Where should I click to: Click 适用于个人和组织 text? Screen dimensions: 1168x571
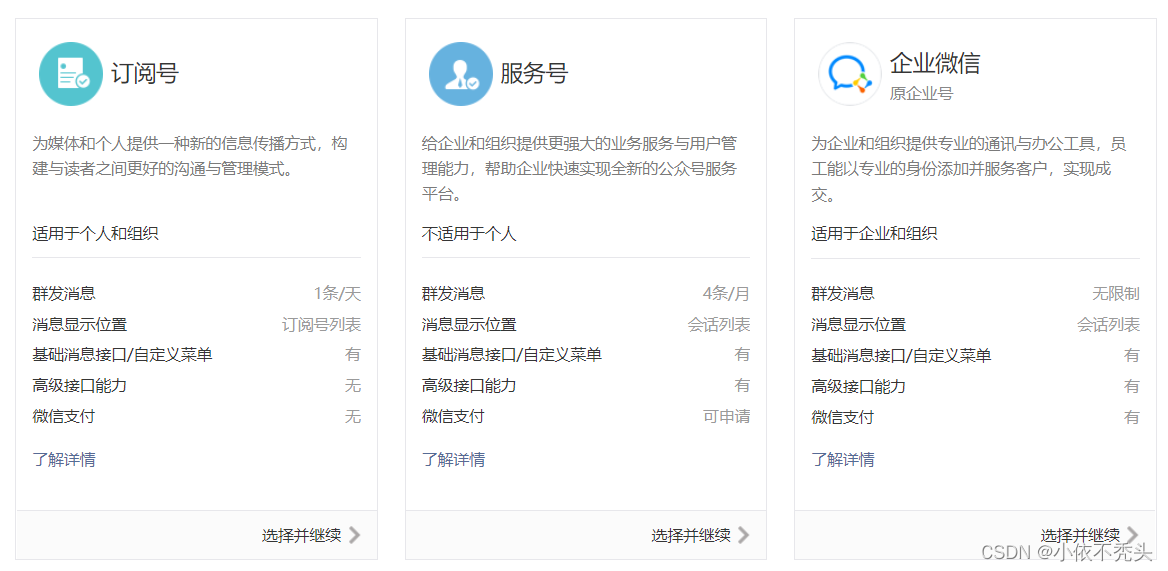tap(95, 234)
